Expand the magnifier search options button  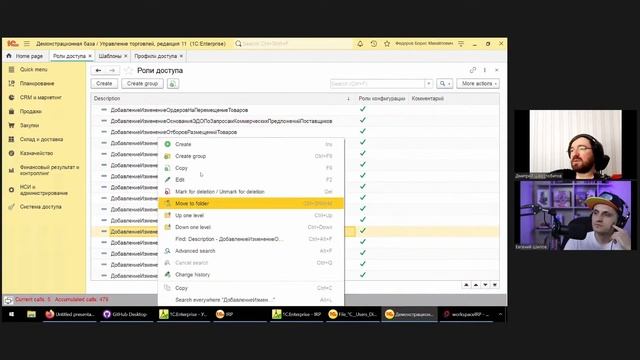444,84
